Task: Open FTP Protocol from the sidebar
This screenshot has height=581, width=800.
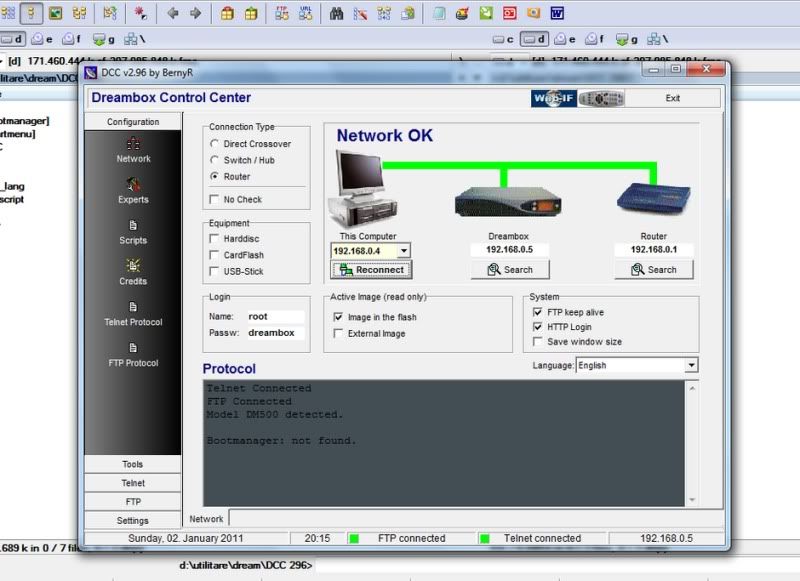Action: [133, 354]
